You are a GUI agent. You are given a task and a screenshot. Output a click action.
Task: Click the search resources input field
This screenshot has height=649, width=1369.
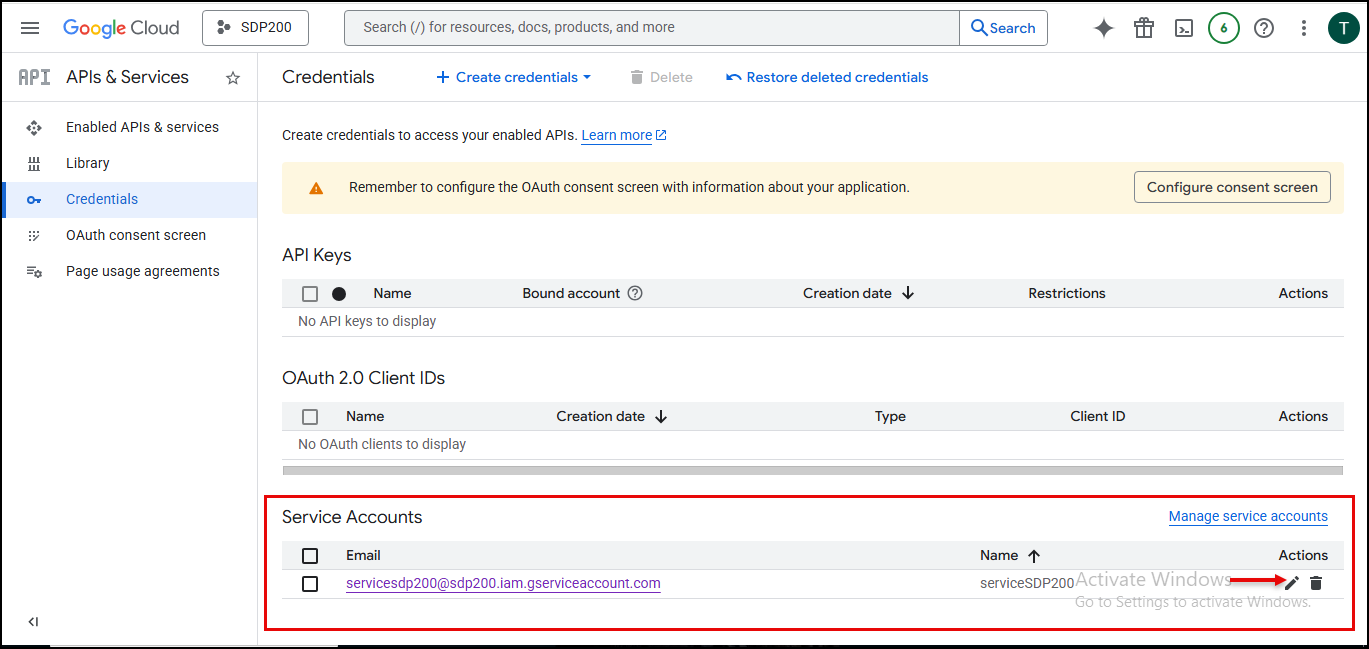tap(650, 28)
